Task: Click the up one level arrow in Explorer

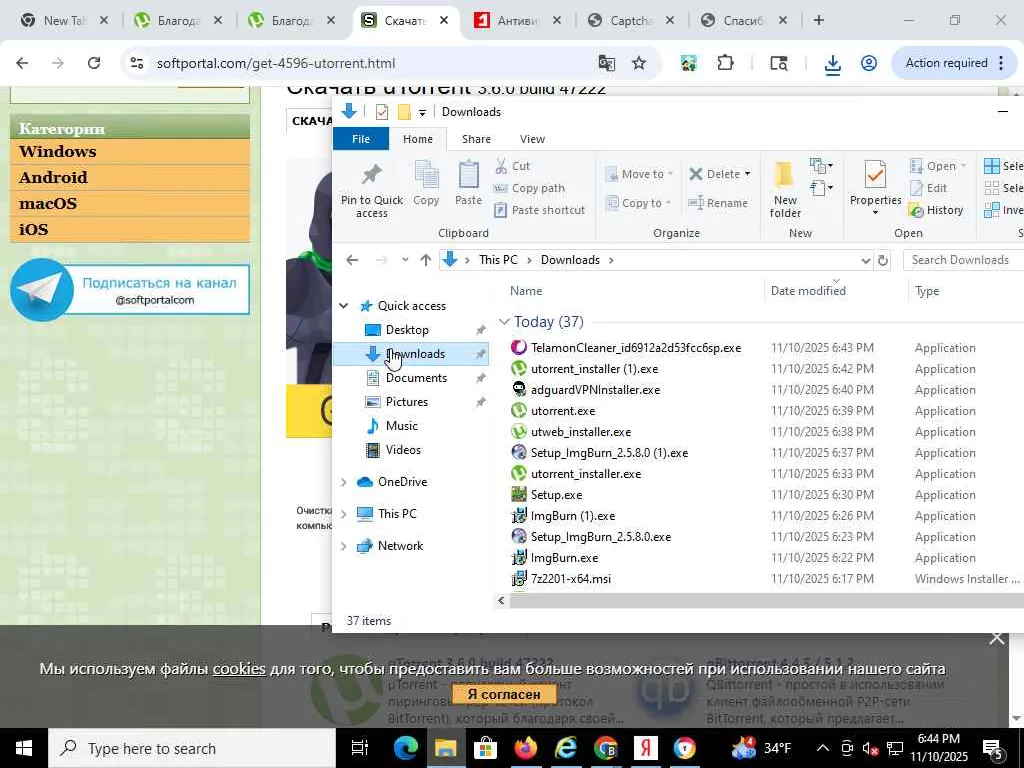Action: tap(426, 260)
